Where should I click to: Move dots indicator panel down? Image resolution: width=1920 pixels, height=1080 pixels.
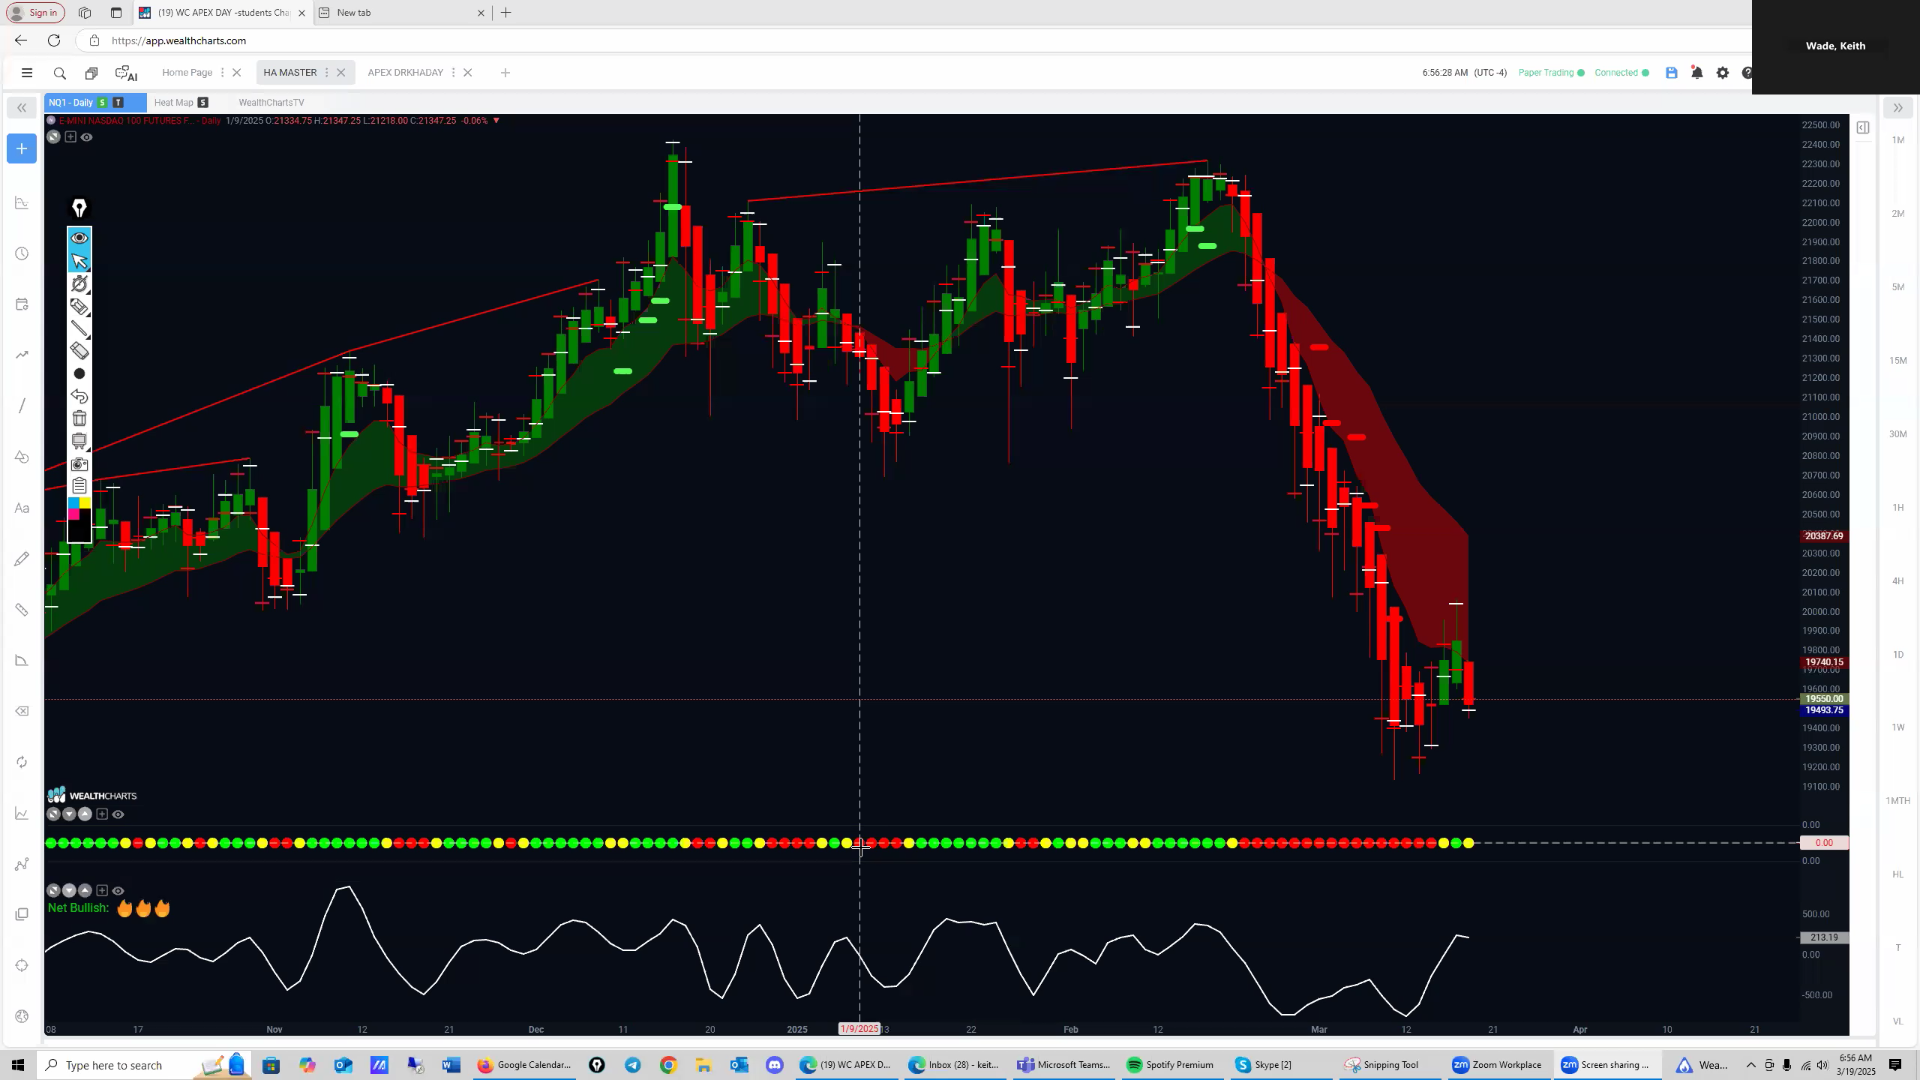[x=69, y=815]
